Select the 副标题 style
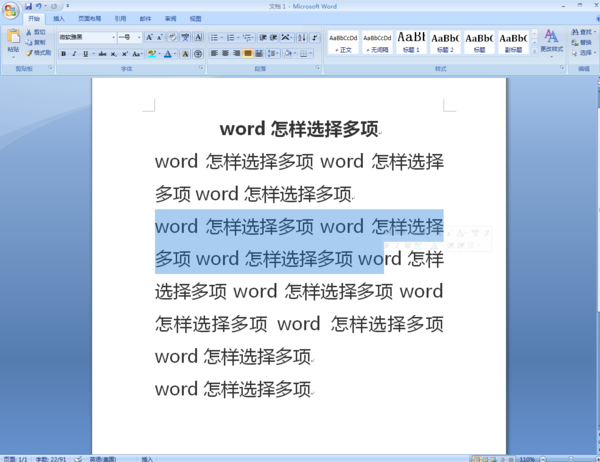 (x=513, y=42)
